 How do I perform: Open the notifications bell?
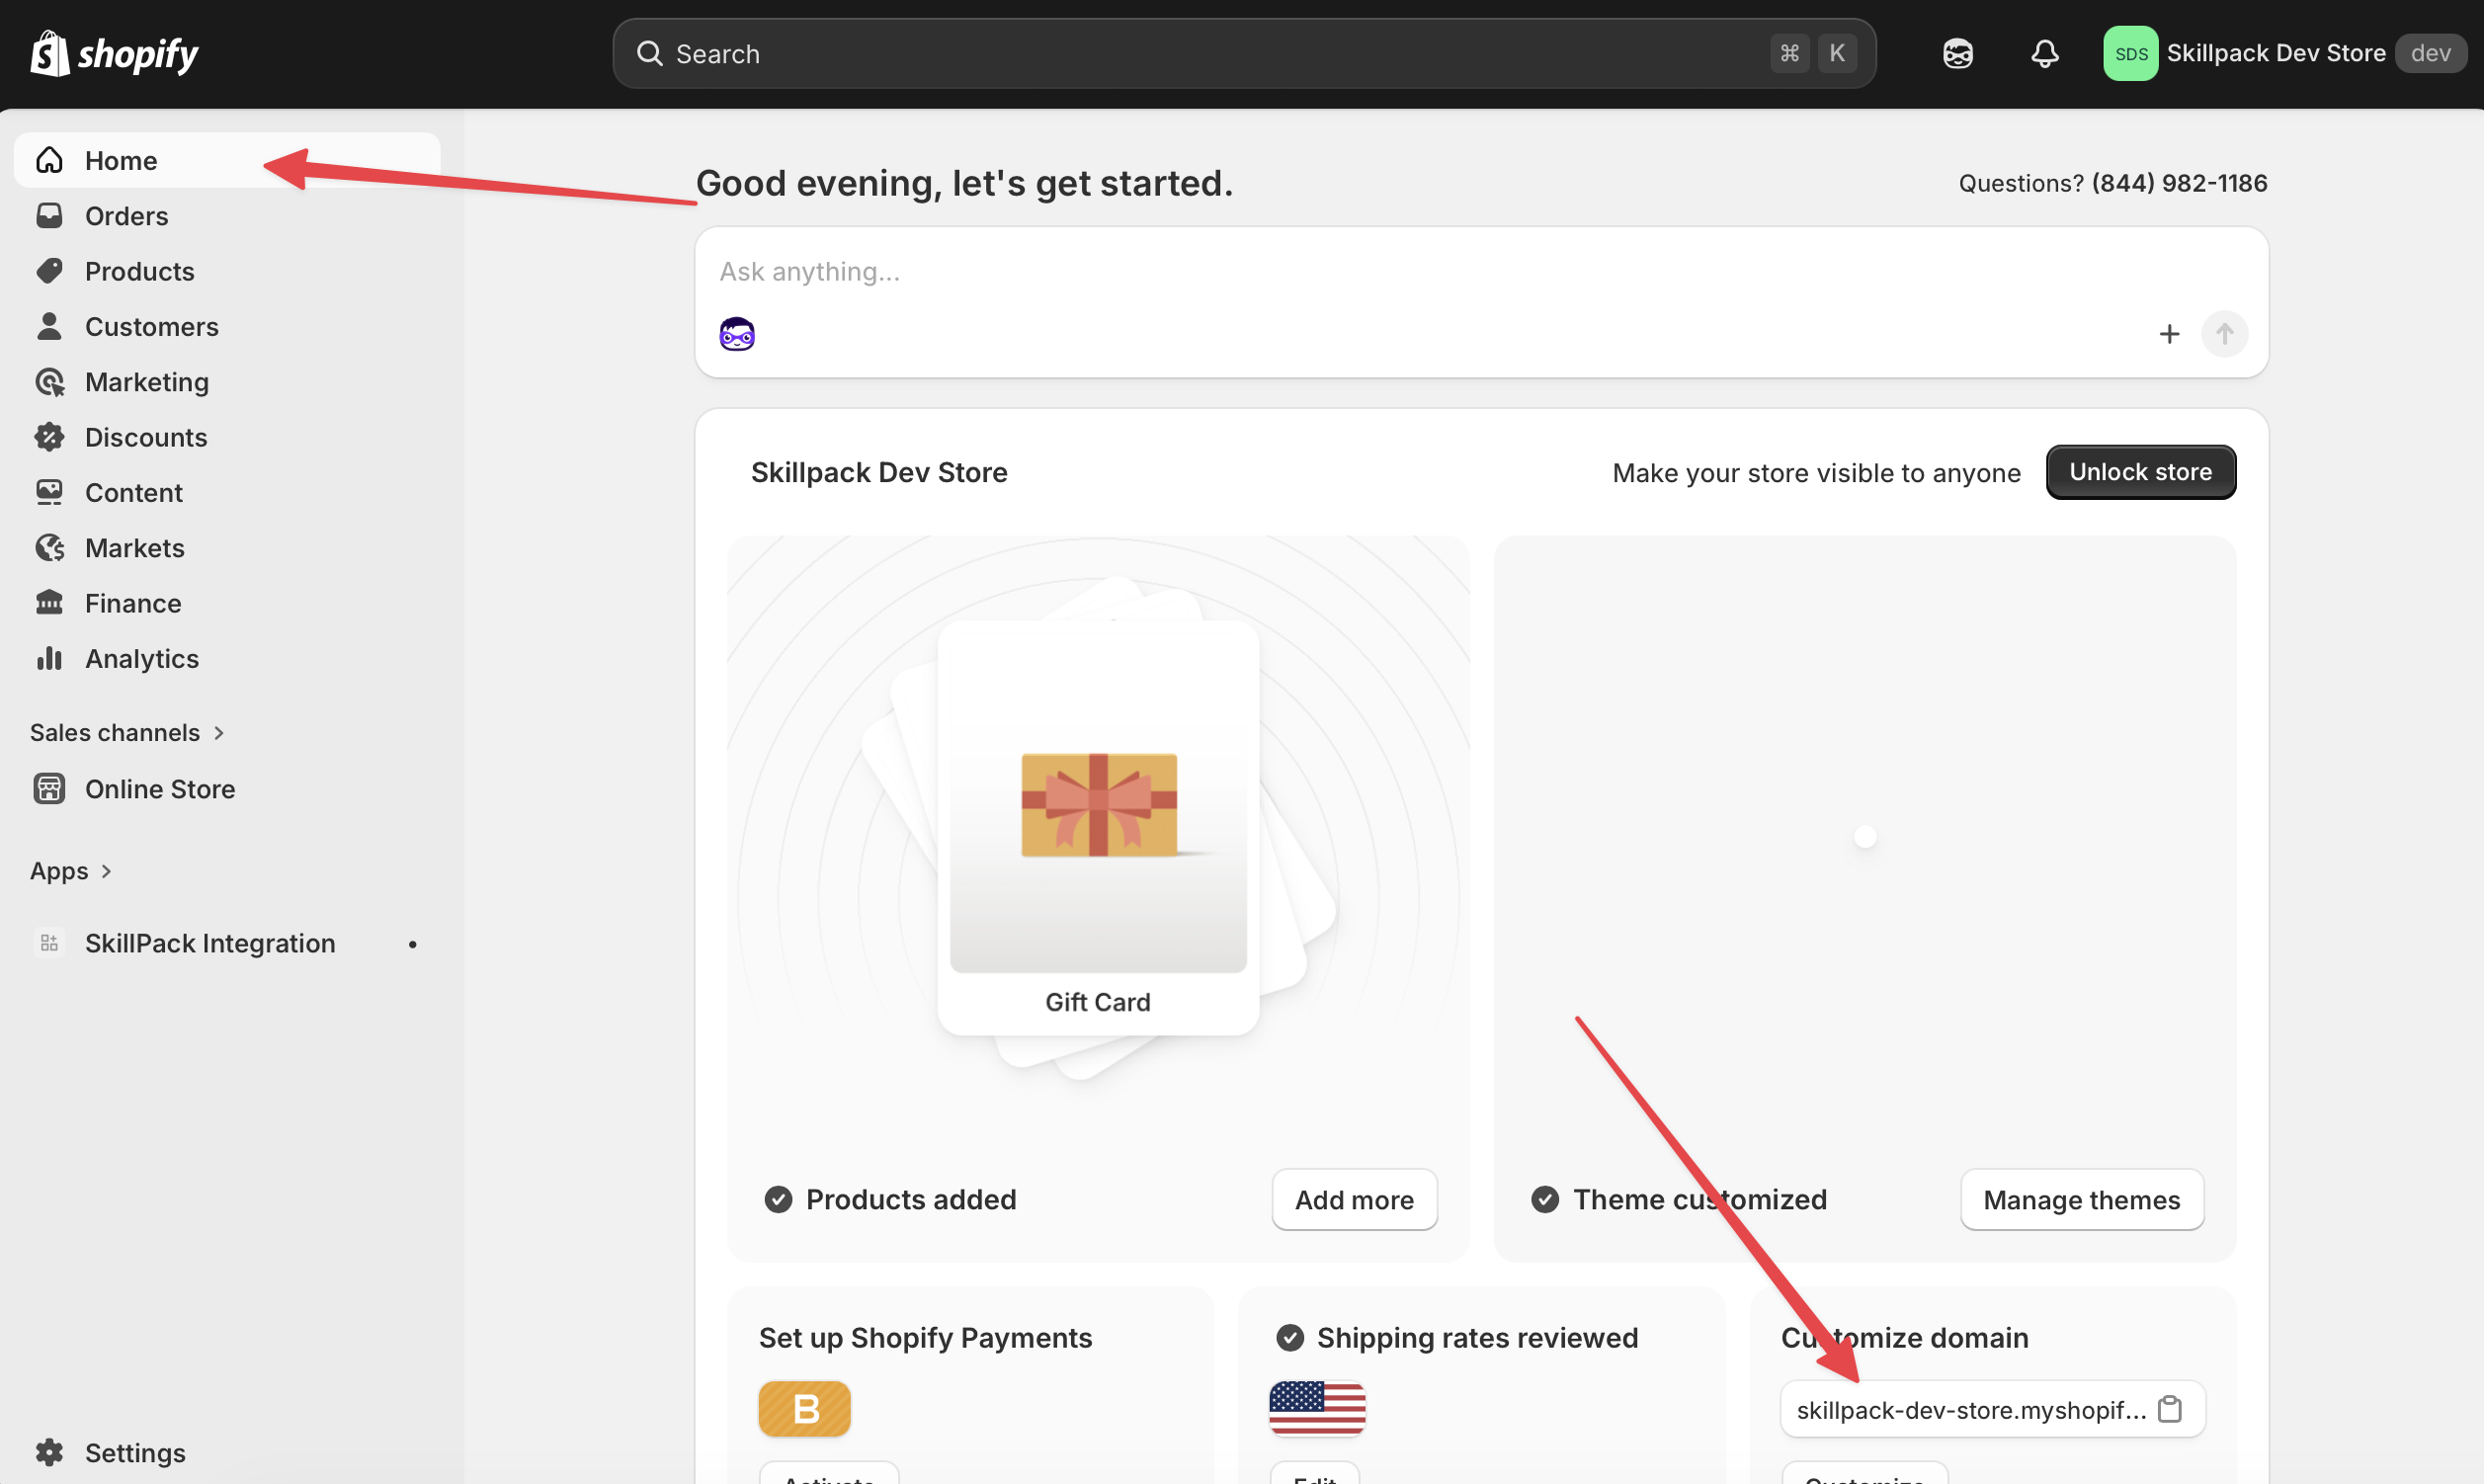coord(2044,53)
